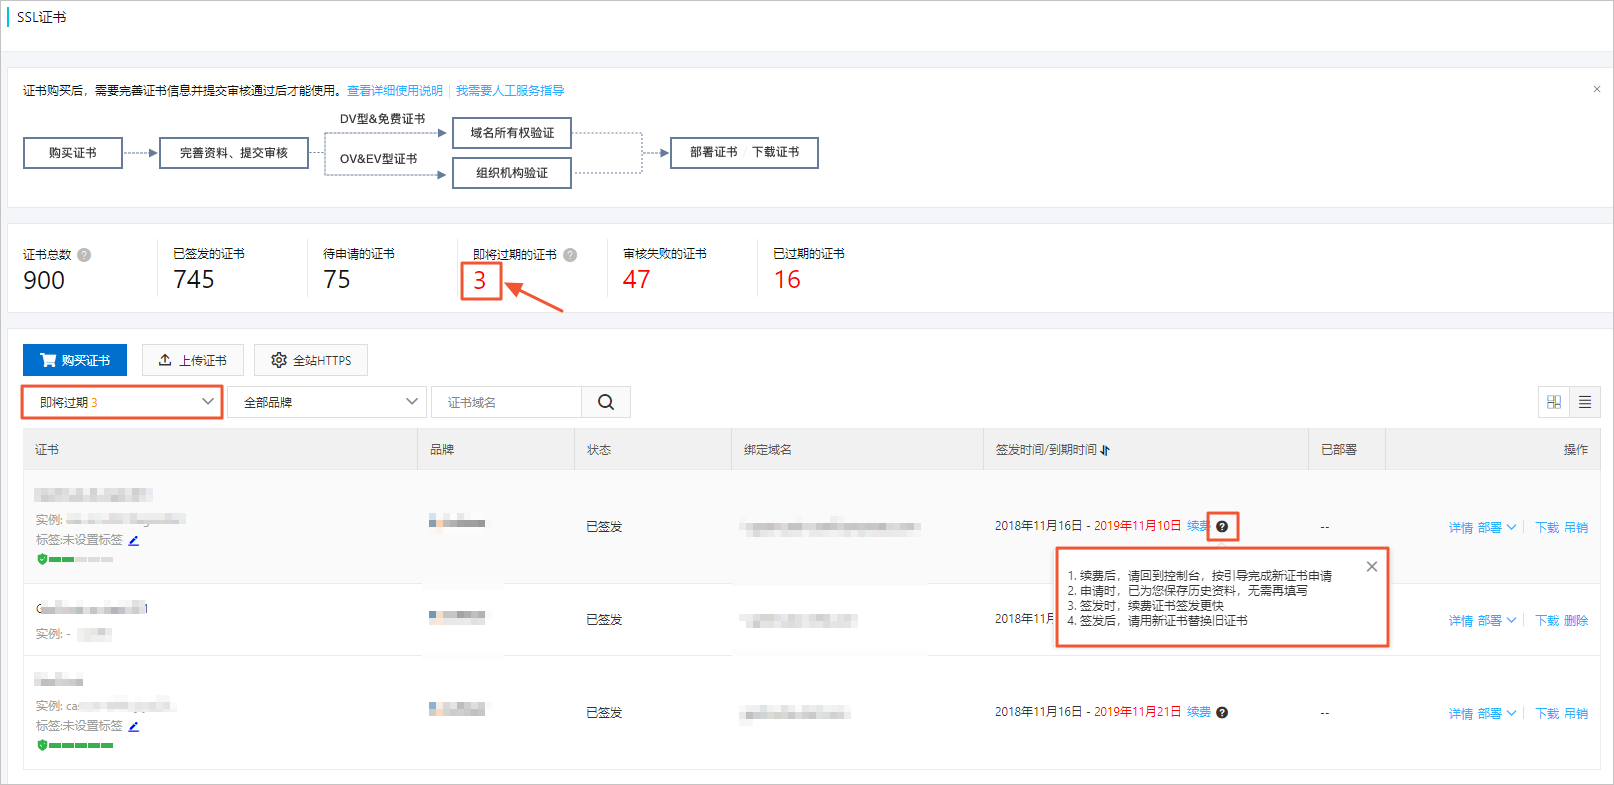1614x785 pixels.
Task: Click the 全站HTTPS button
Action: 311,360
